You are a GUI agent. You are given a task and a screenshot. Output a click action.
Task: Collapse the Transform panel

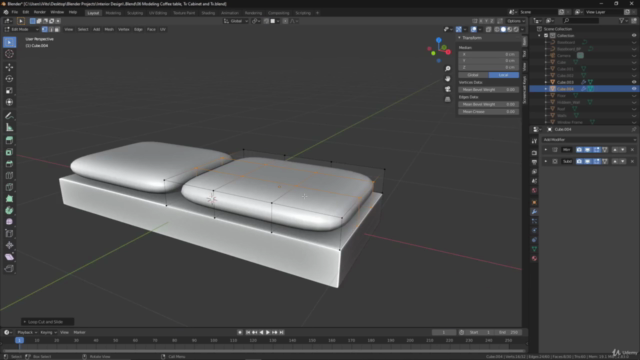(460, 38)
